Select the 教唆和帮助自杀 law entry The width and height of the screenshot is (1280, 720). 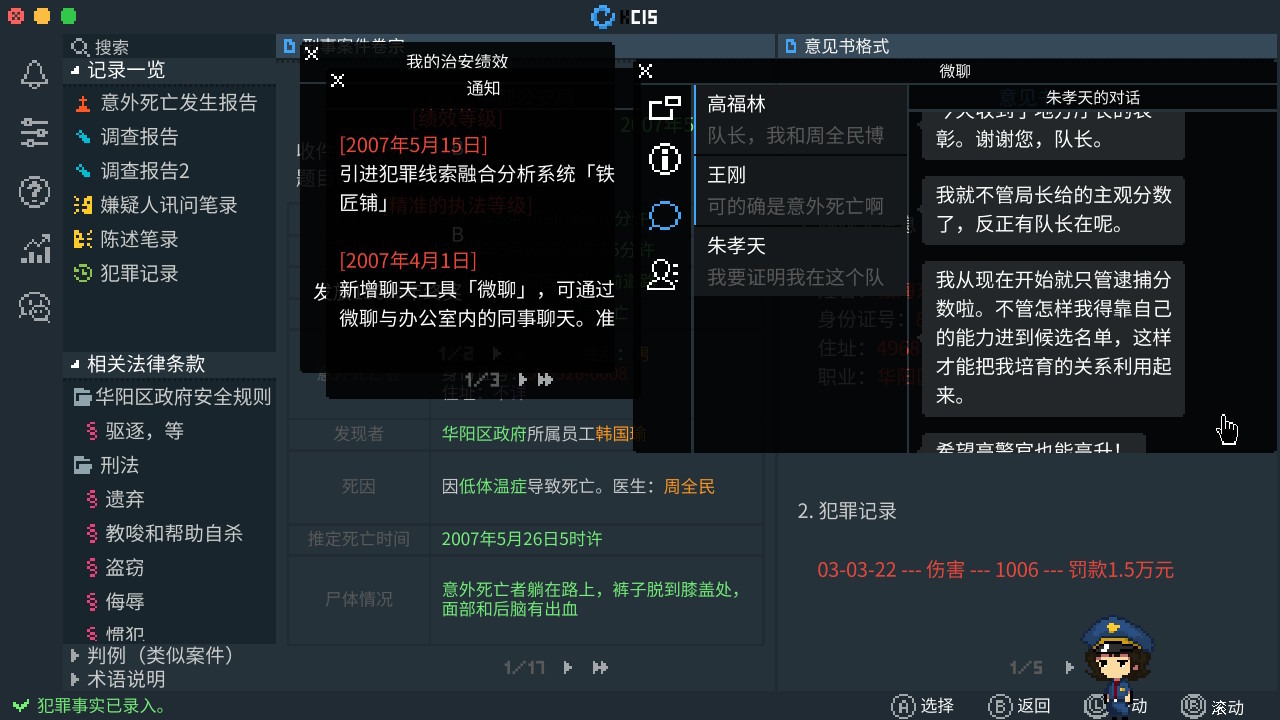coord(174,533)
